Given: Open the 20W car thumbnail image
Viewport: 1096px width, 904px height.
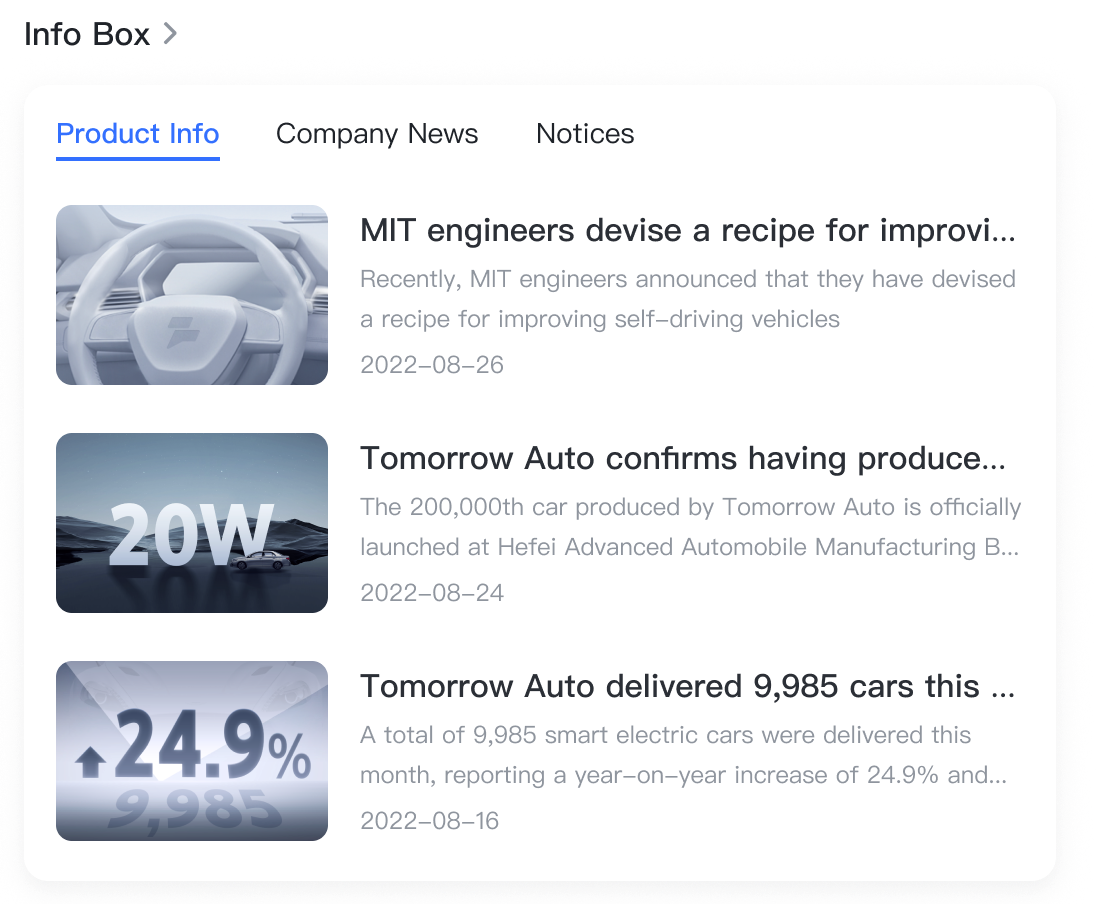Looking at the screenshot, I should 192,523.
